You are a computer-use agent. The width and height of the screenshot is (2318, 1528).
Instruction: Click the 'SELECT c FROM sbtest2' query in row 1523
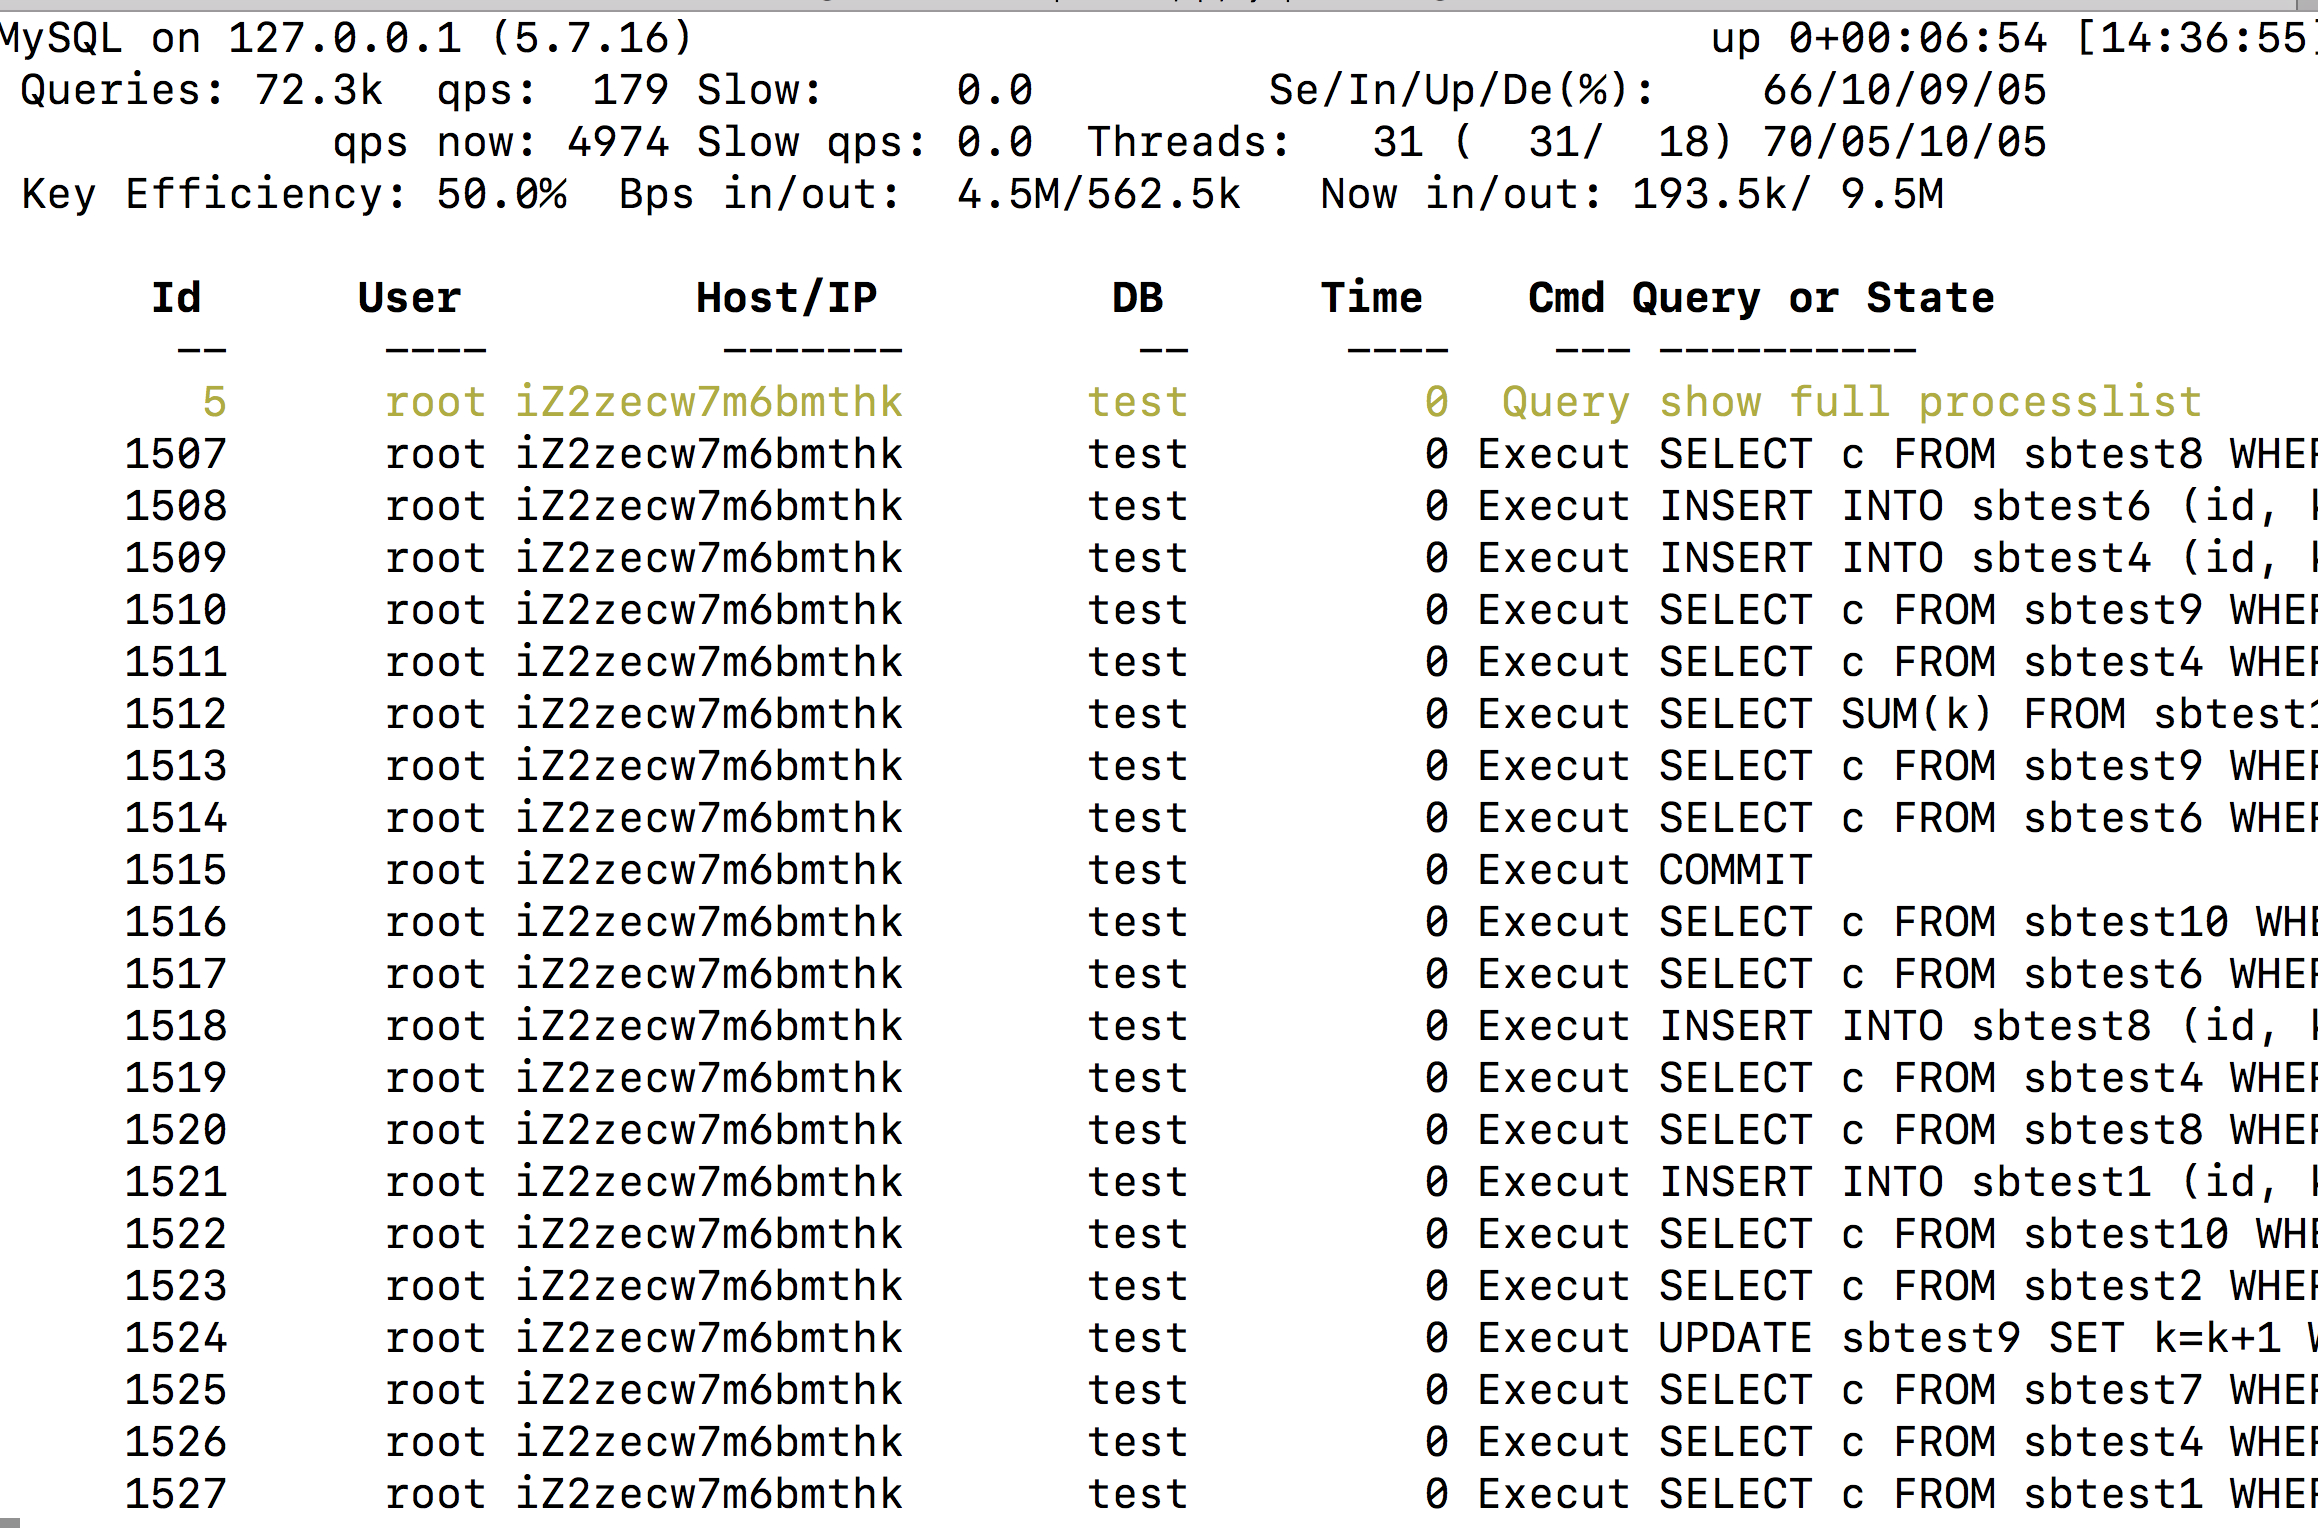click(x=1930, y=1287)
